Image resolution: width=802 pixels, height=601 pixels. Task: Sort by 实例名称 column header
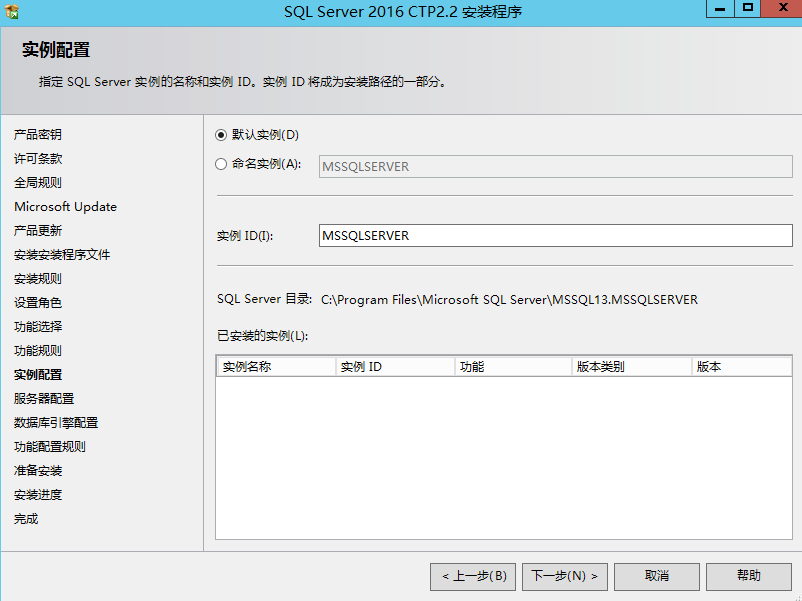coord(276,367)
